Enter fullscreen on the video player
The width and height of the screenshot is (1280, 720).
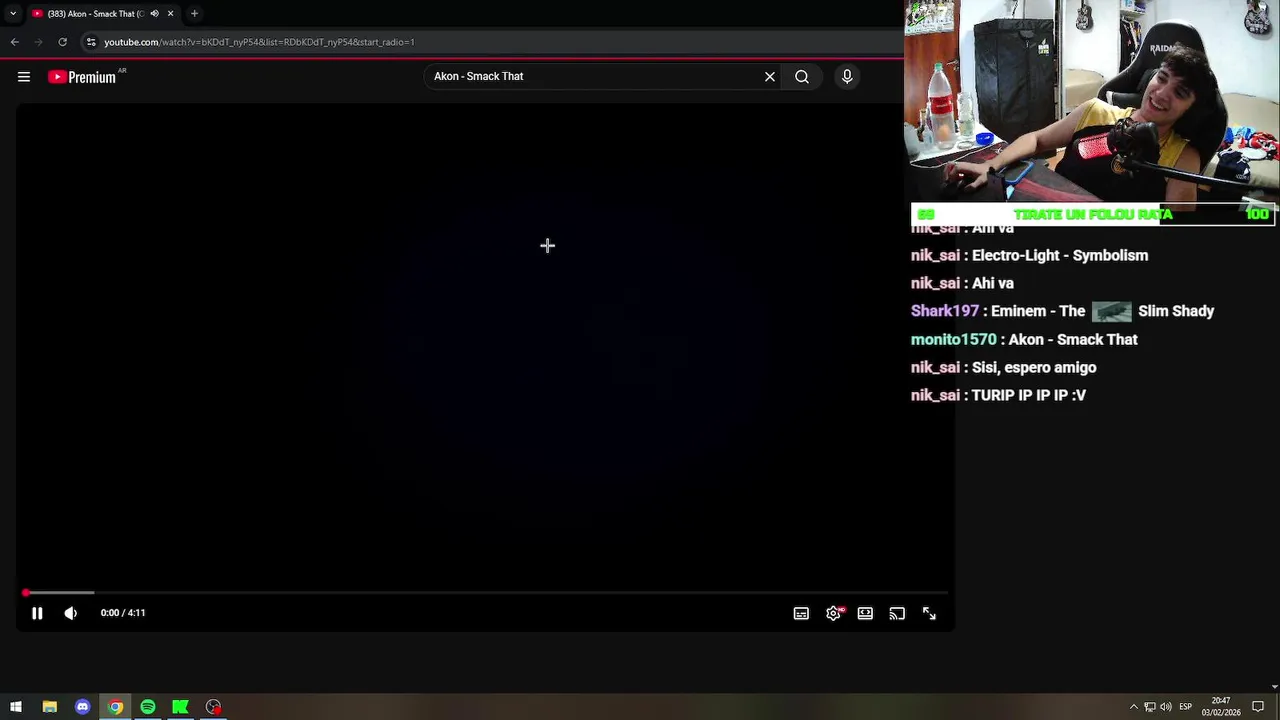929,614
